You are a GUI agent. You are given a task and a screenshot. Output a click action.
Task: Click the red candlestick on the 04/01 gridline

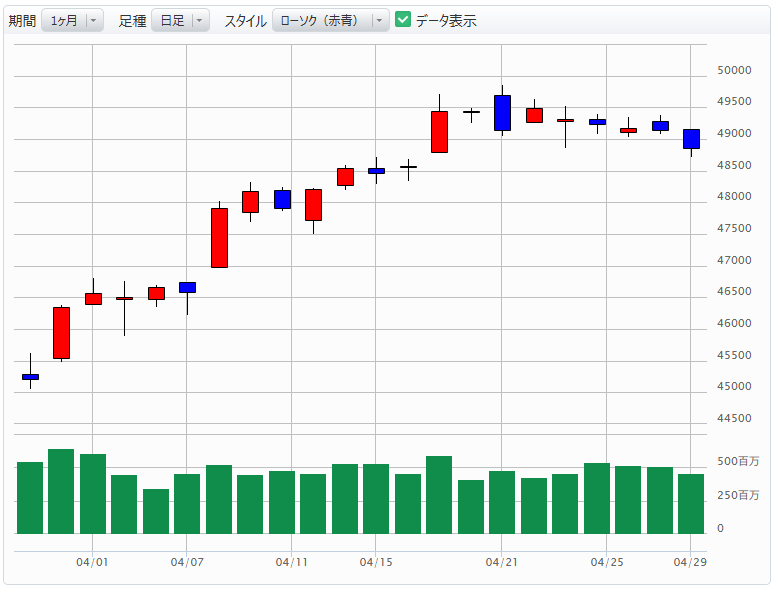93,298
